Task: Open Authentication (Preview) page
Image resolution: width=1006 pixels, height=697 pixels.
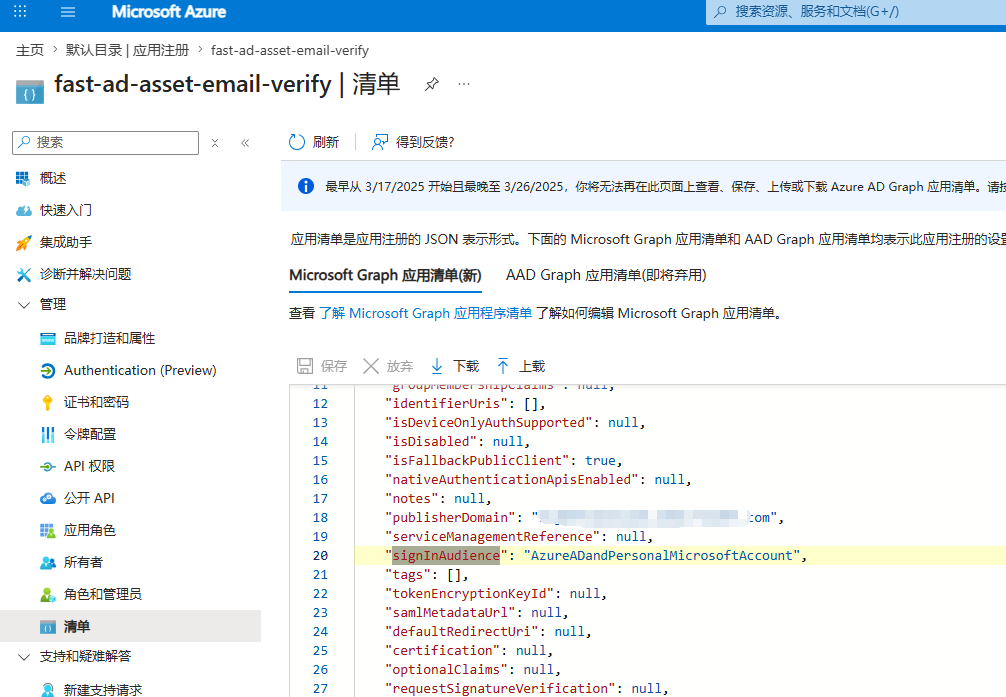Action: pos(140,370)
